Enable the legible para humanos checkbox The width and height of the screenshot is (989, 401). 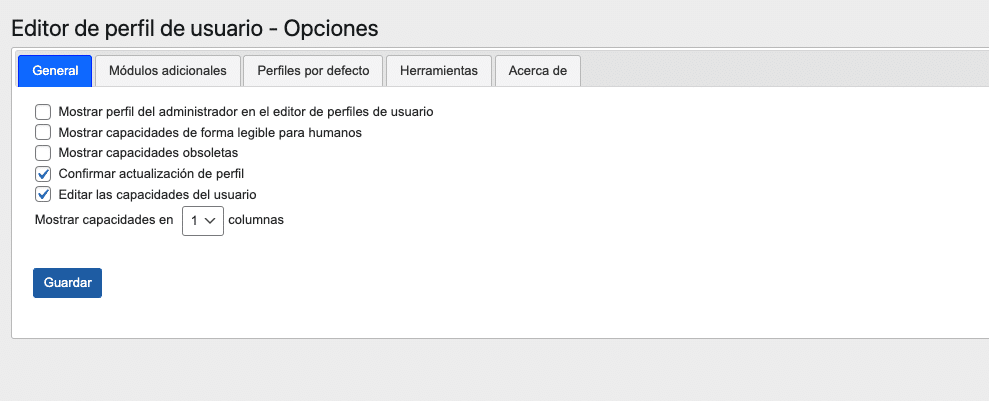(x=43, y=132)
